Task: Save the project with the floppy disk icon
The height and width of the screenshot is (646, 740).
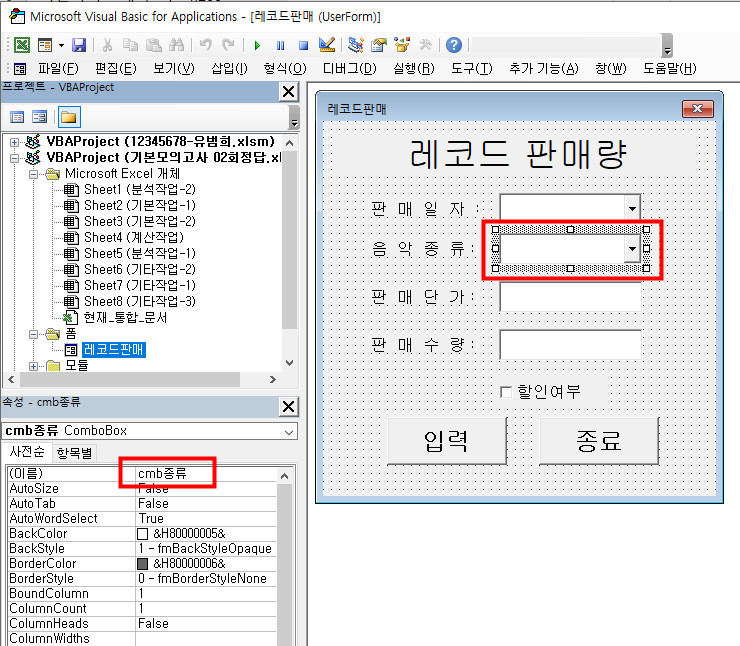Action: 79,45
